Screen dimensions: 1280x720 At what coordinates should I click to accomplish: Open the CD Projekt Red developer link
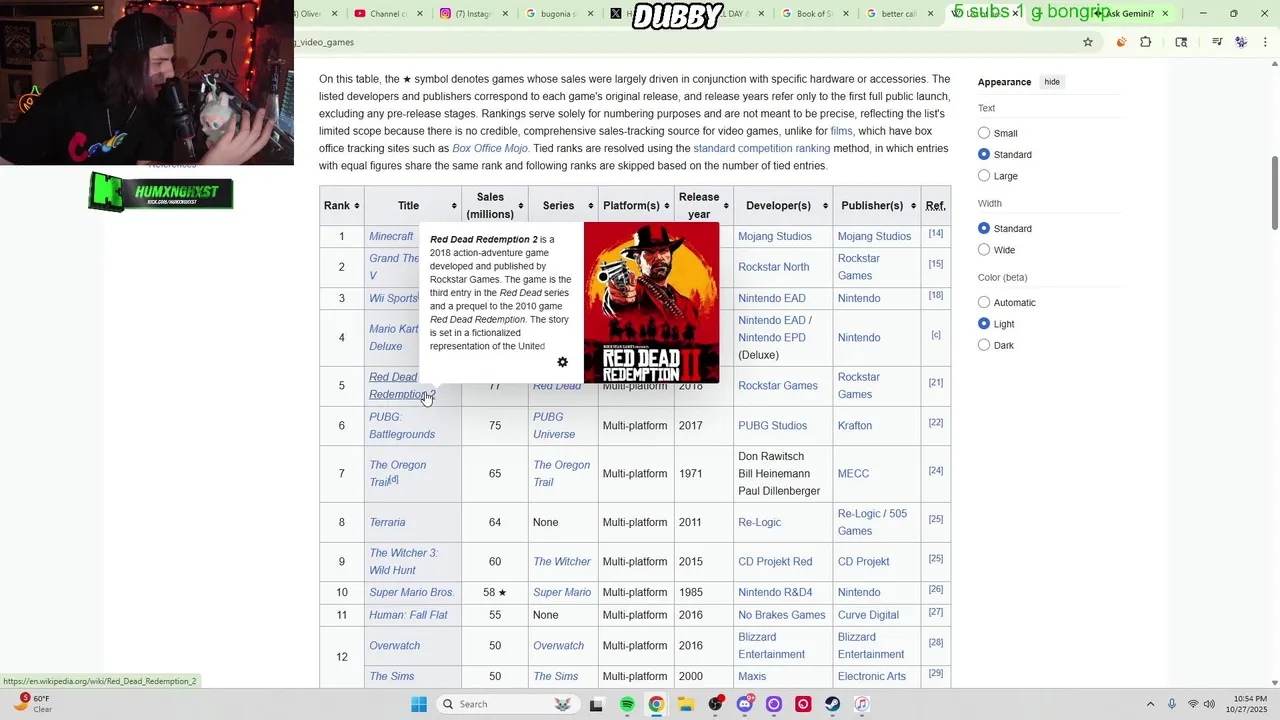click(775, 562)
